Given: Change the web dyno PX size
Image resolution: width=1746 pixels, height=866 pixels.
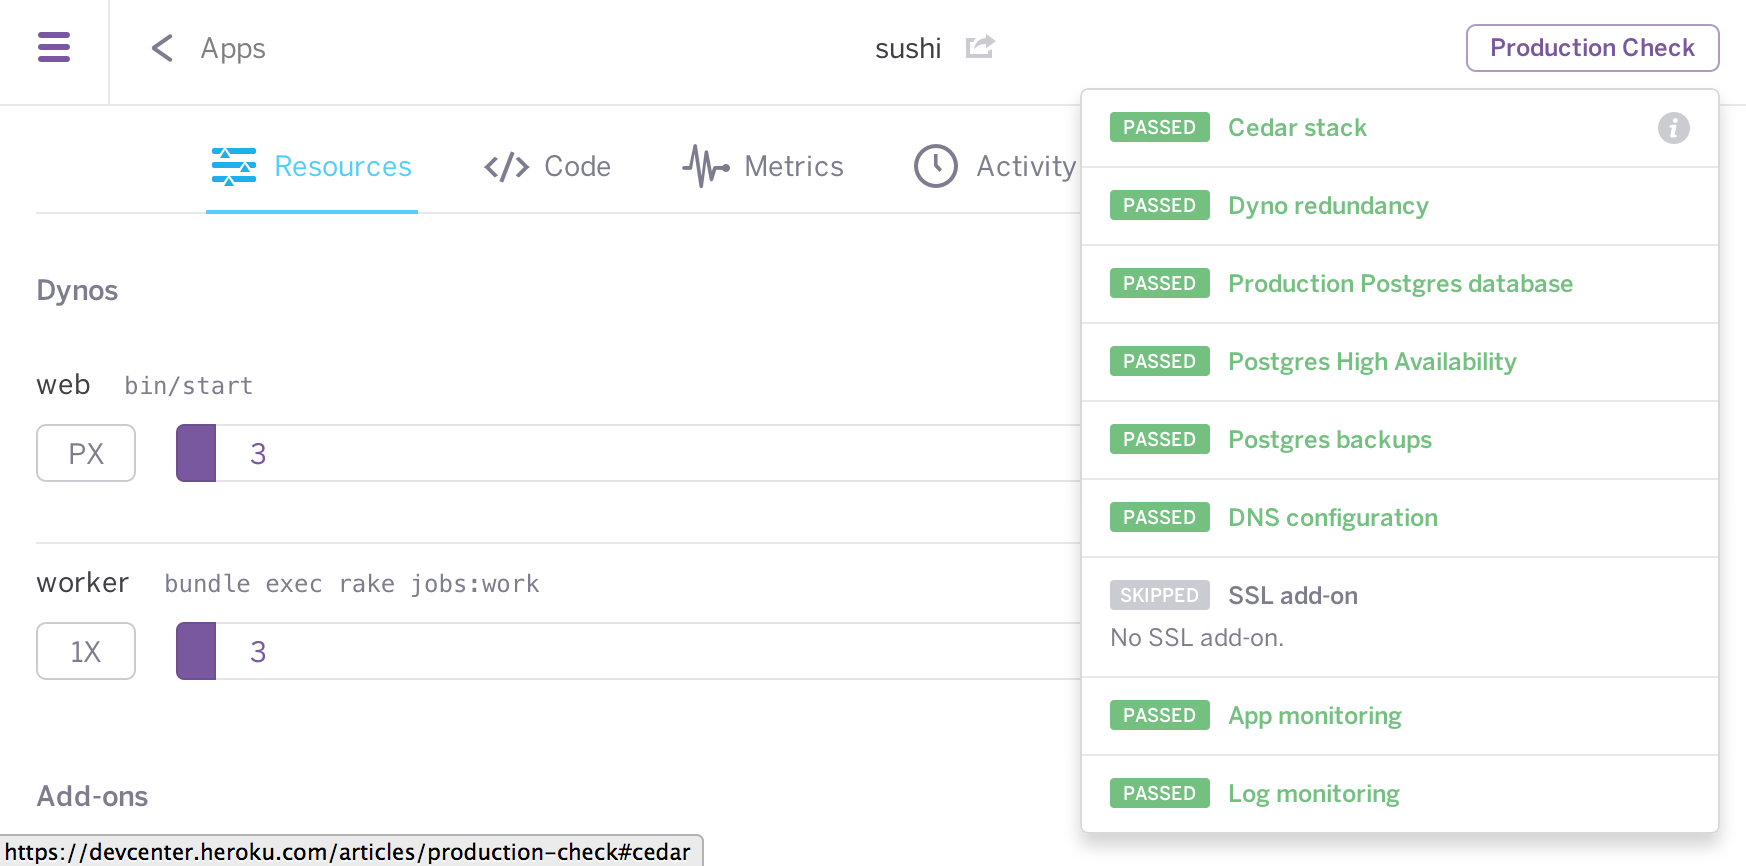Looking at the screenshot, I should tap(86, 453).
